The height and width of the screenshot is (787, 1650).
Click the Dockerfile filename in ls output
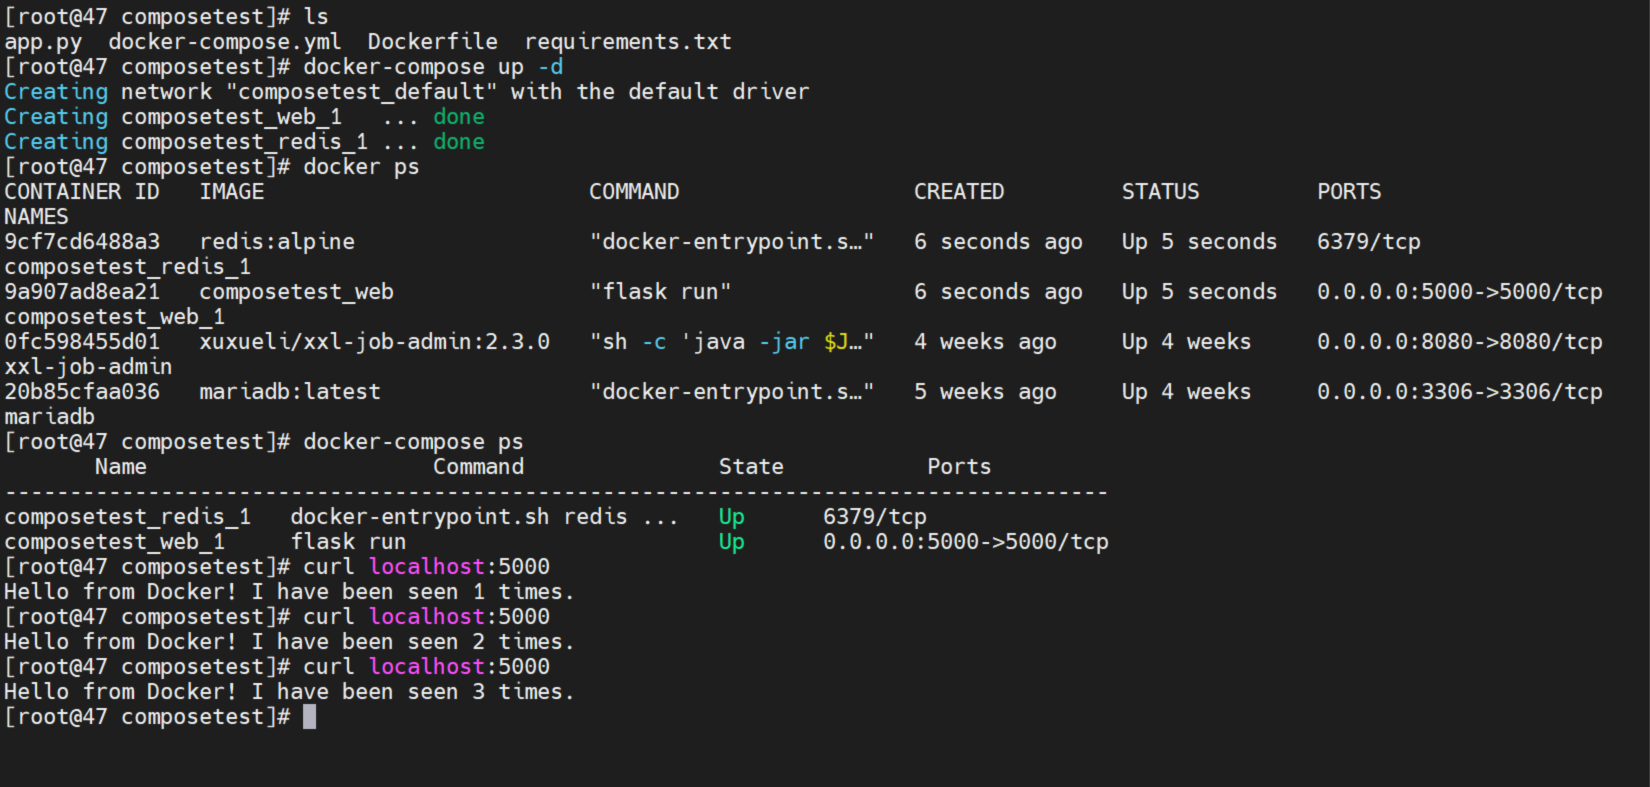(x=432, y=42)
